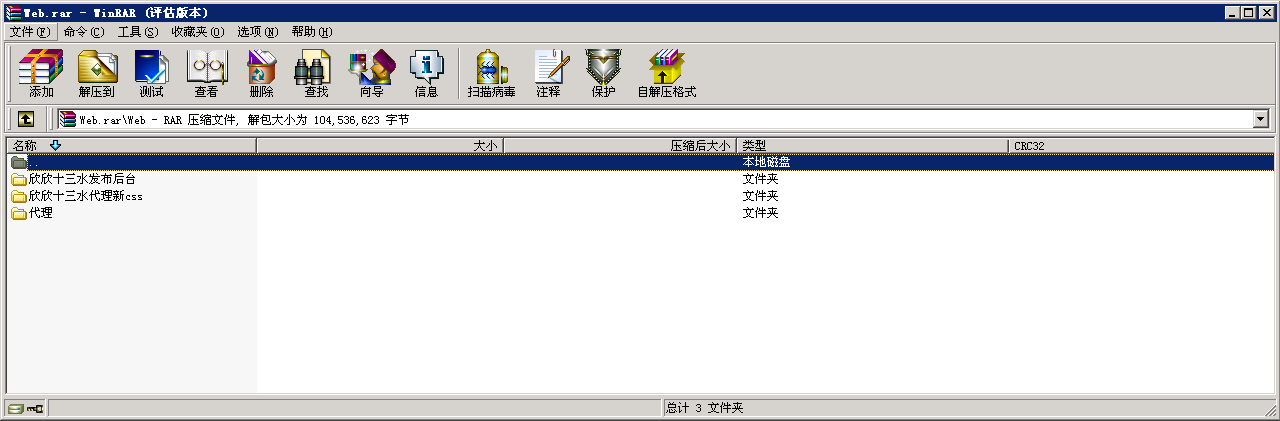Run the 测试 (Test) archive tool
This screenshot has width=1280, height=421.
pyautogui.click(x=151, y=74)
